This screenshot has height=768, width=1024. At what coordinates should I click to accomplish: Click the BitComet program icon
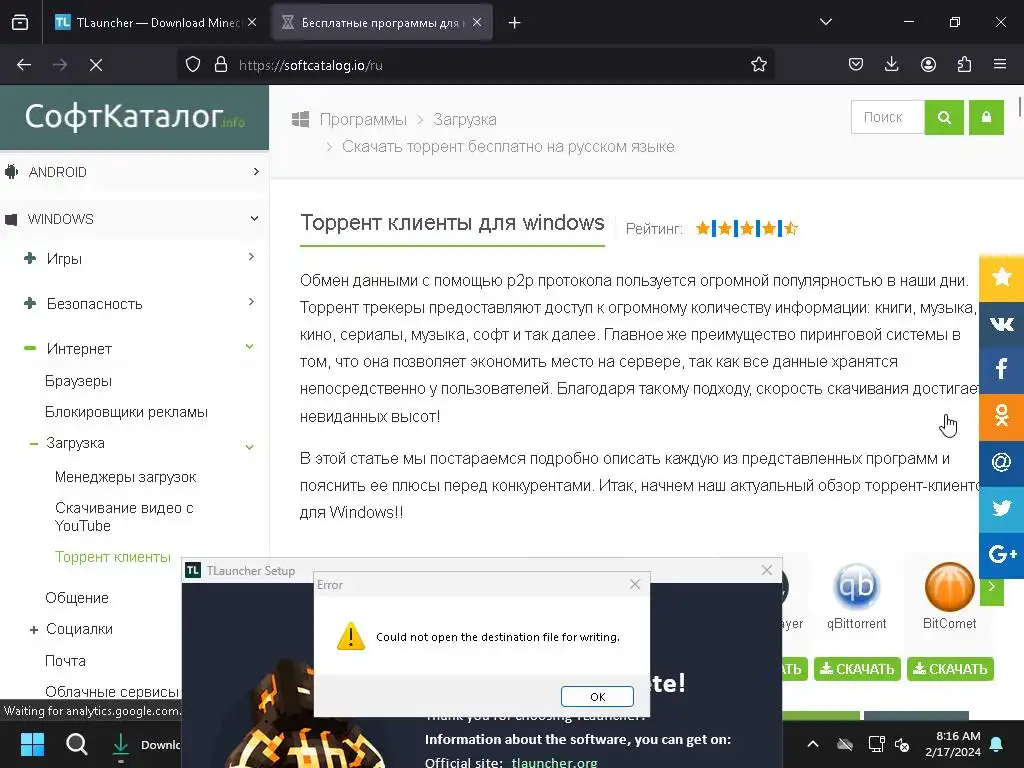point(949,586)
